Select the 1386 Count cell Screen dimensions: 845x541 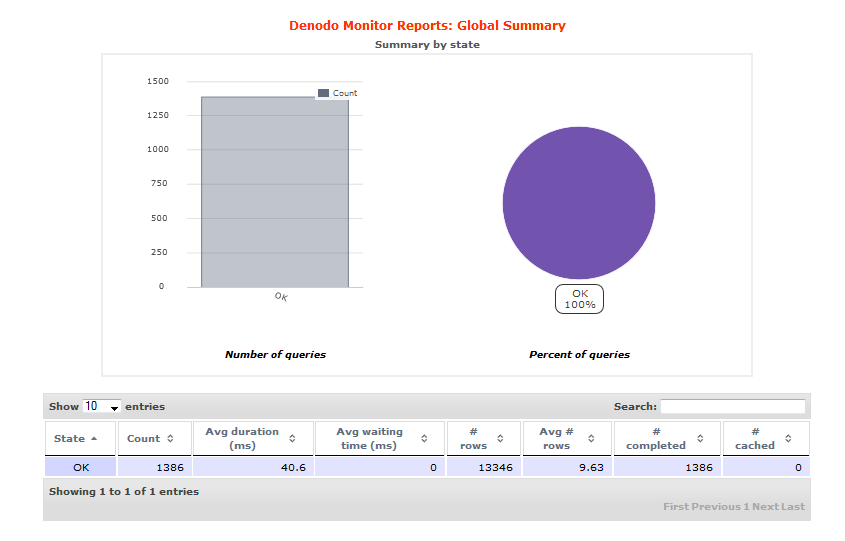tap(155, 468)
